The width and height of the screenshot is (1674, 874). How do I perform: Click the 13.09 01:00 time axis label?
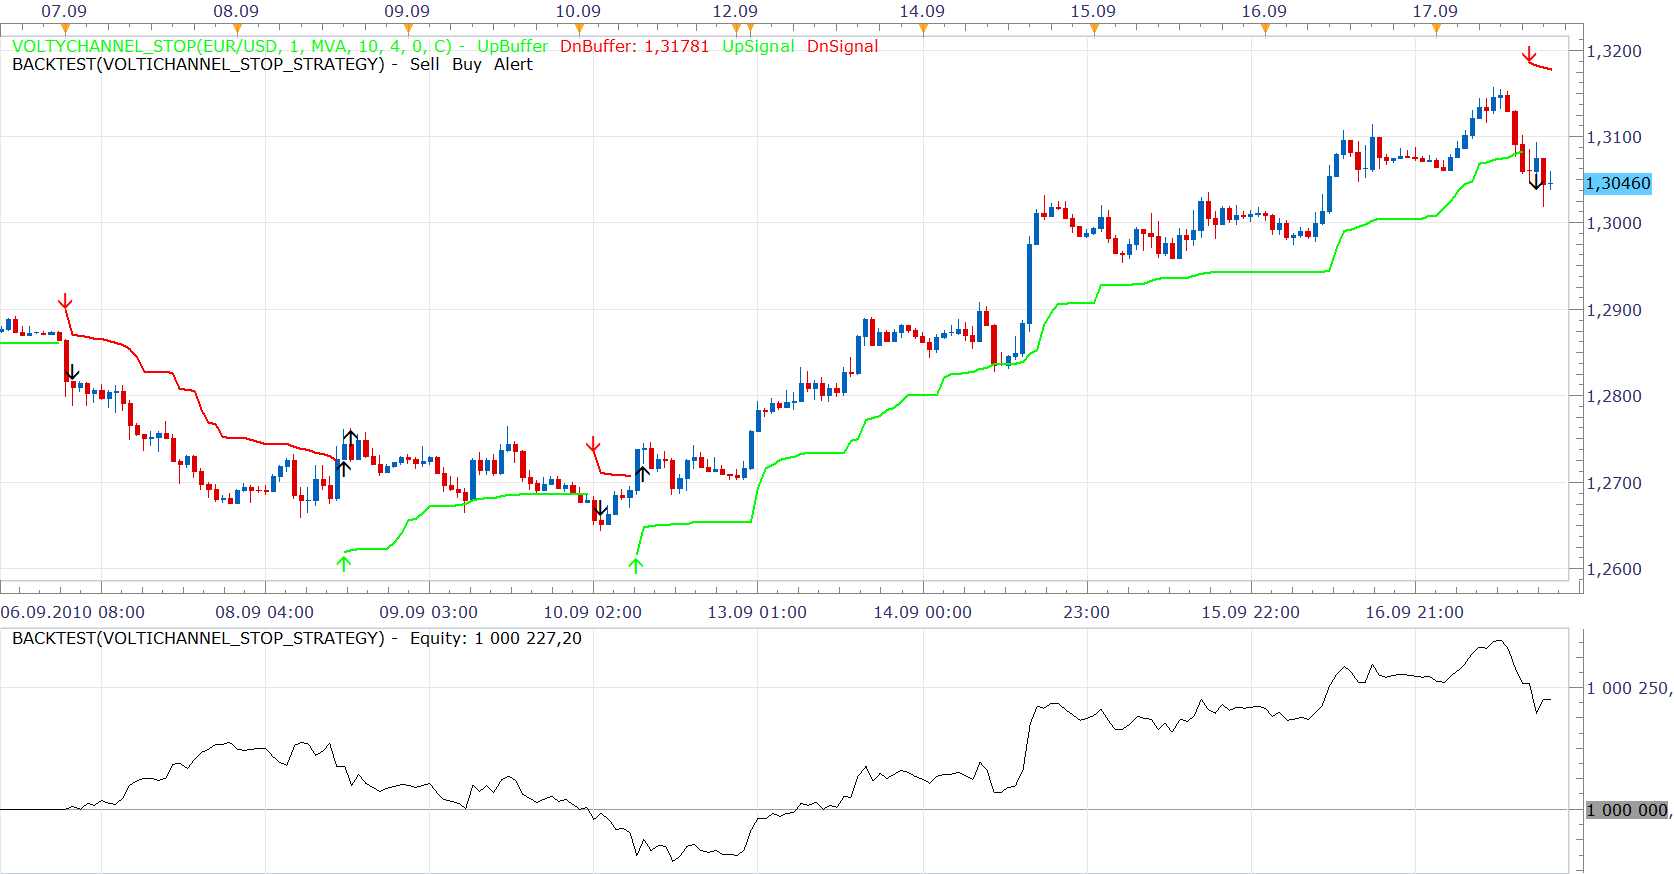coord(757,612)
